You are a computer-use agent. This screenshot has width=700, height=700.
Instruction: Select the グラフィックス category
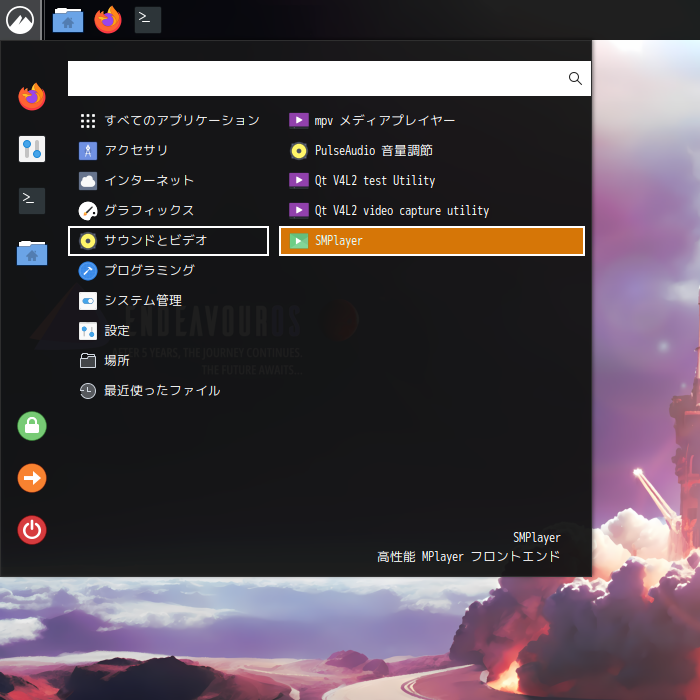[x=169, y=211]
